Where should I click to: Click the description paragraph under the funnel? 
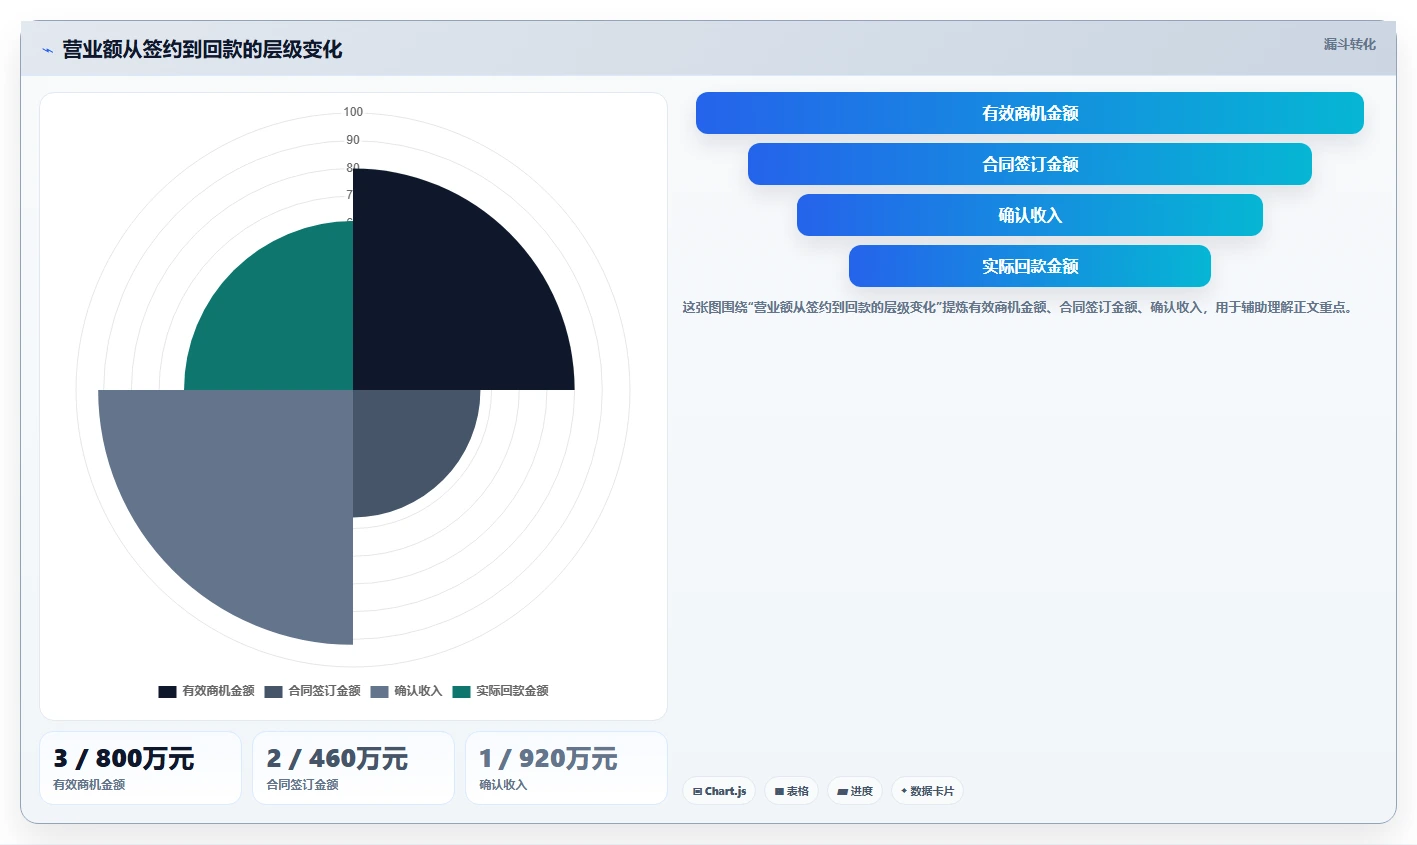pos(1018,307)
